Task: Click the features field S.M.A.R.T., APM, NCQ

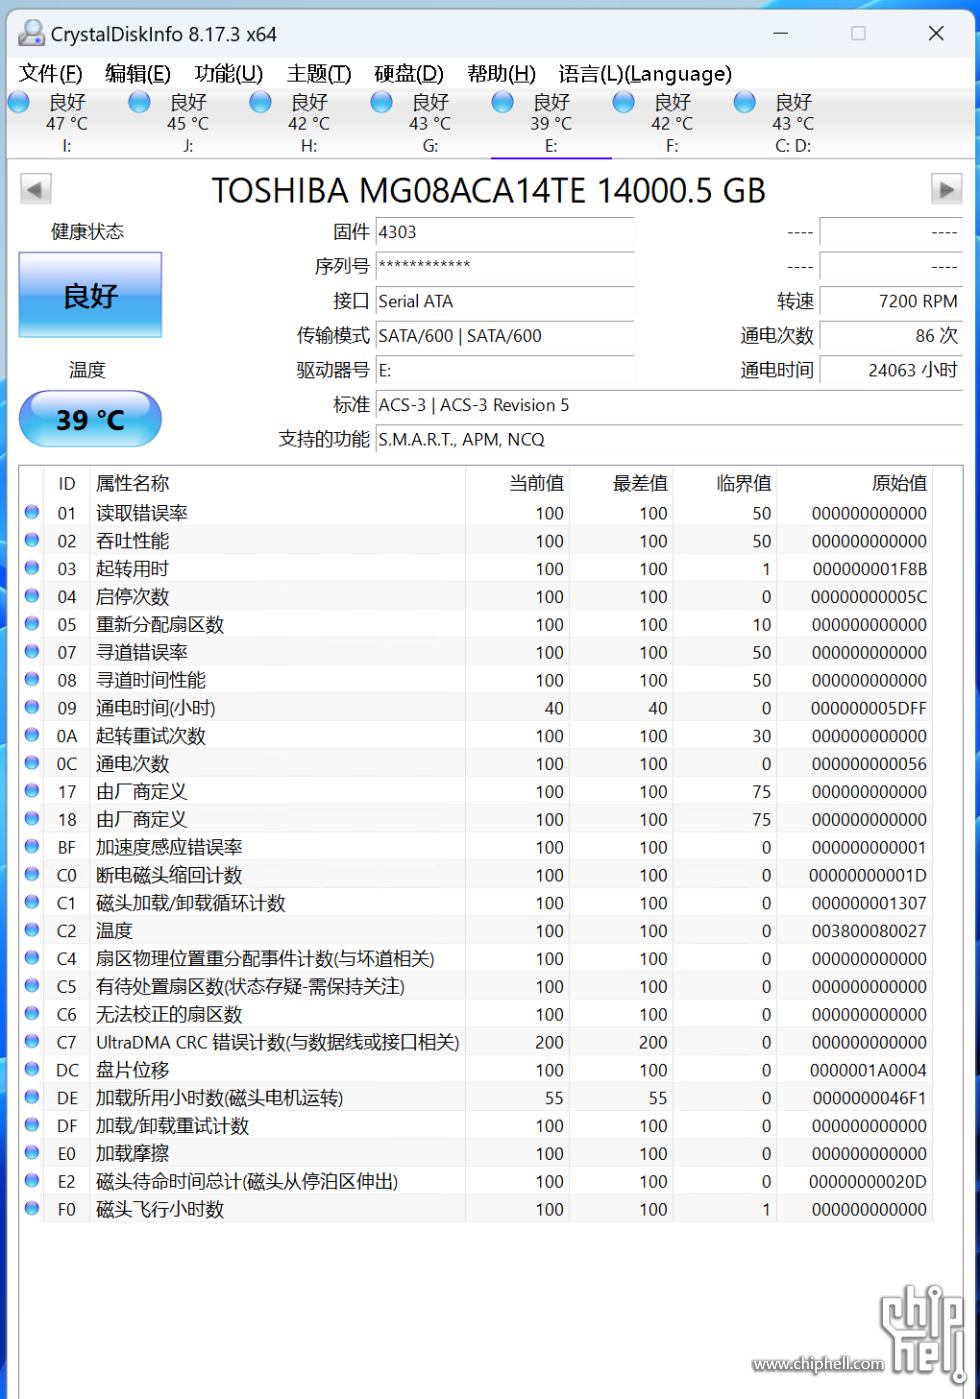Action: coord(669,439)
